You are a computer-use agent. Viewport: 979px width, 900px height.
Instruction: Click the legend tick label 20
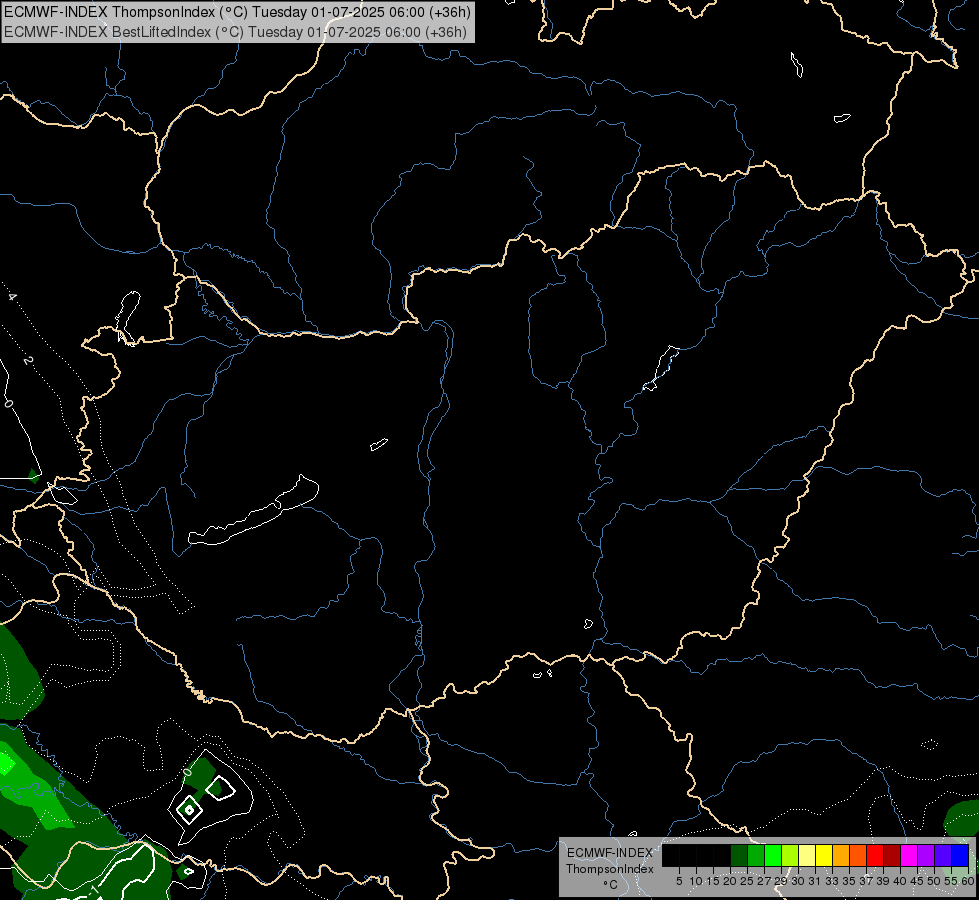coord(730,881)
